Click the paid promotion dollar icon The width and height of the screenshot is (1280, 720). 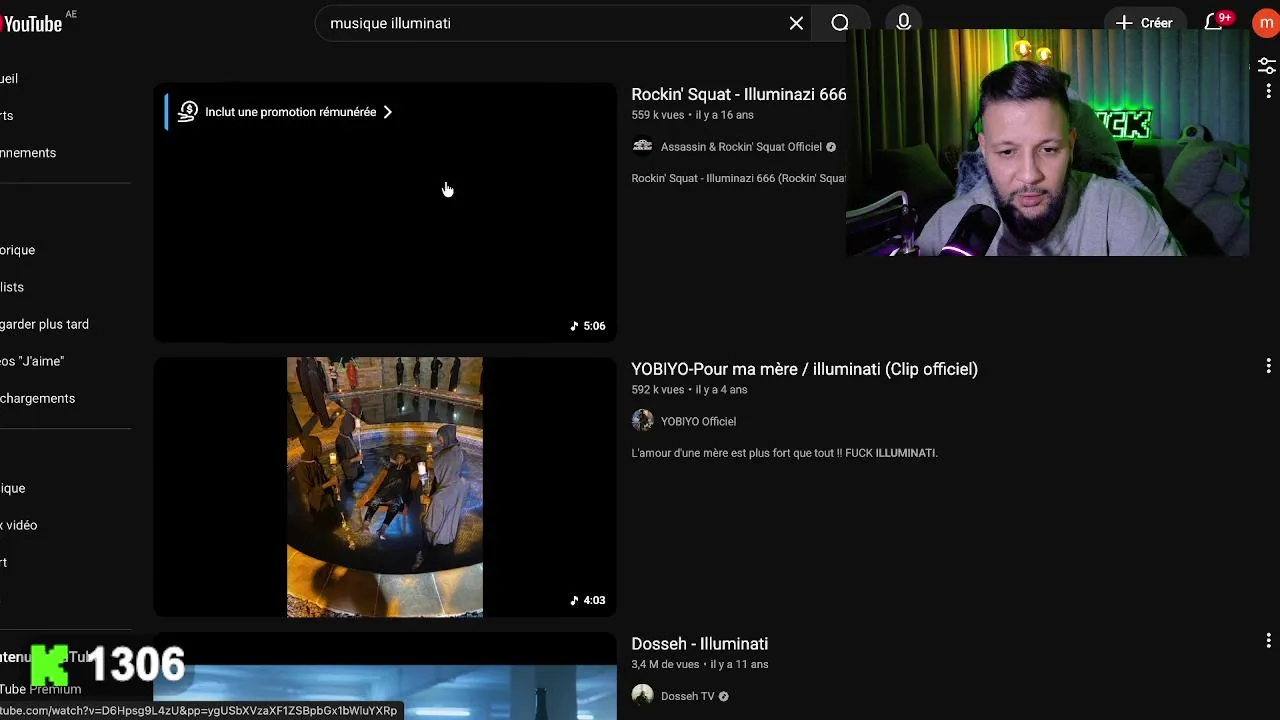point(187,112)
